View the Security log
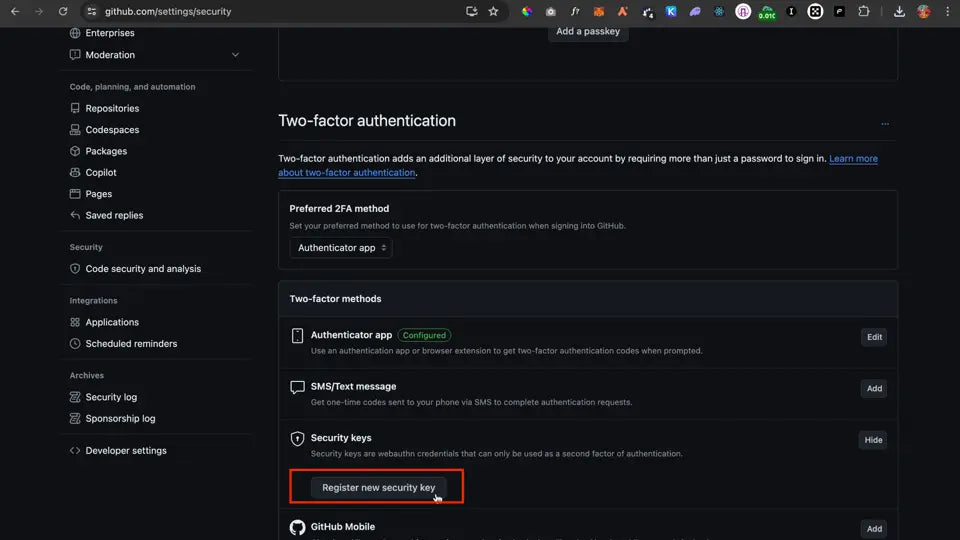The width and height of the screenshot is (960, 540). pos(111,397)
